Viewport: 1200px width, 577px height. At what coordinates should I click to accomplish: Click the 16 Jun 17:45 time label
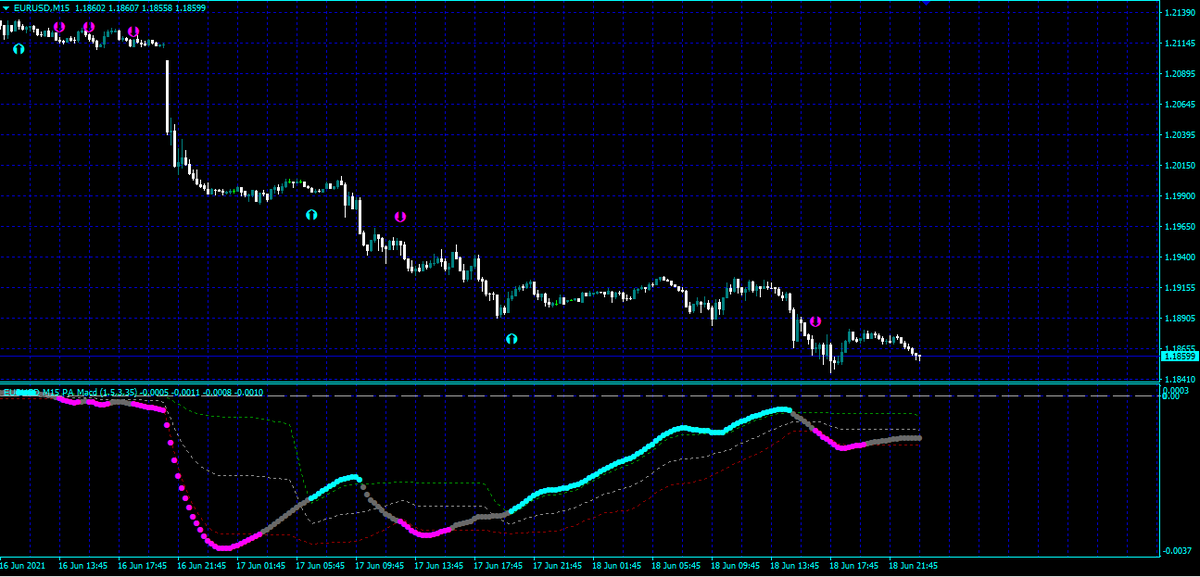point(143,565)
